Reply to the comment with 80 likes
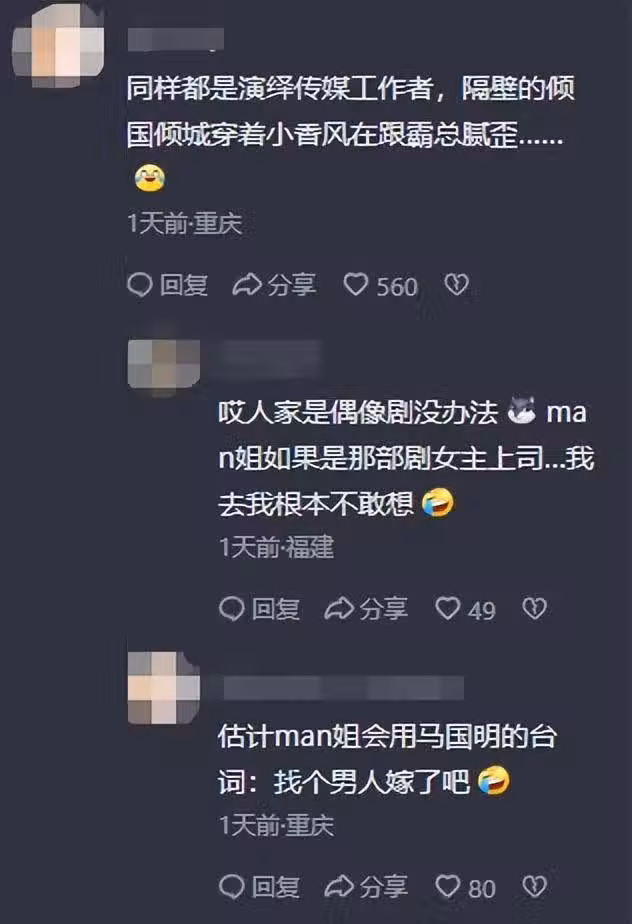 coord(259,887)
